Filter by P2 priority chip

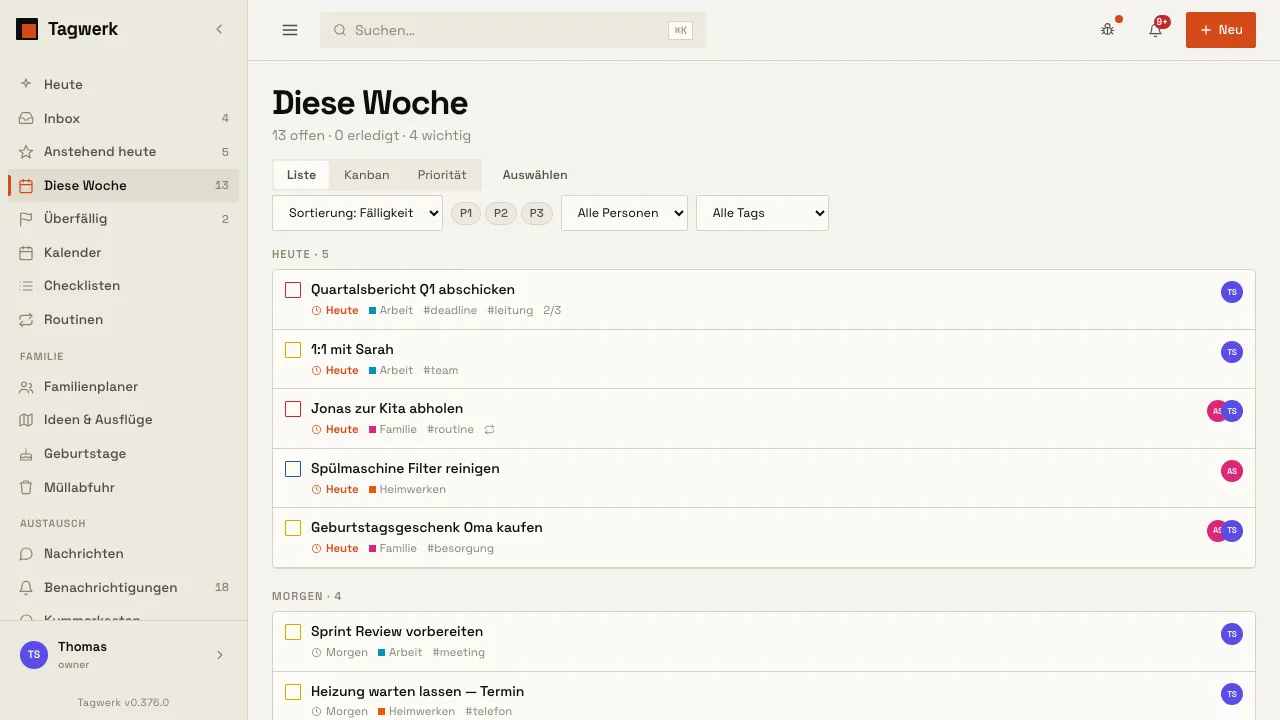501,213
